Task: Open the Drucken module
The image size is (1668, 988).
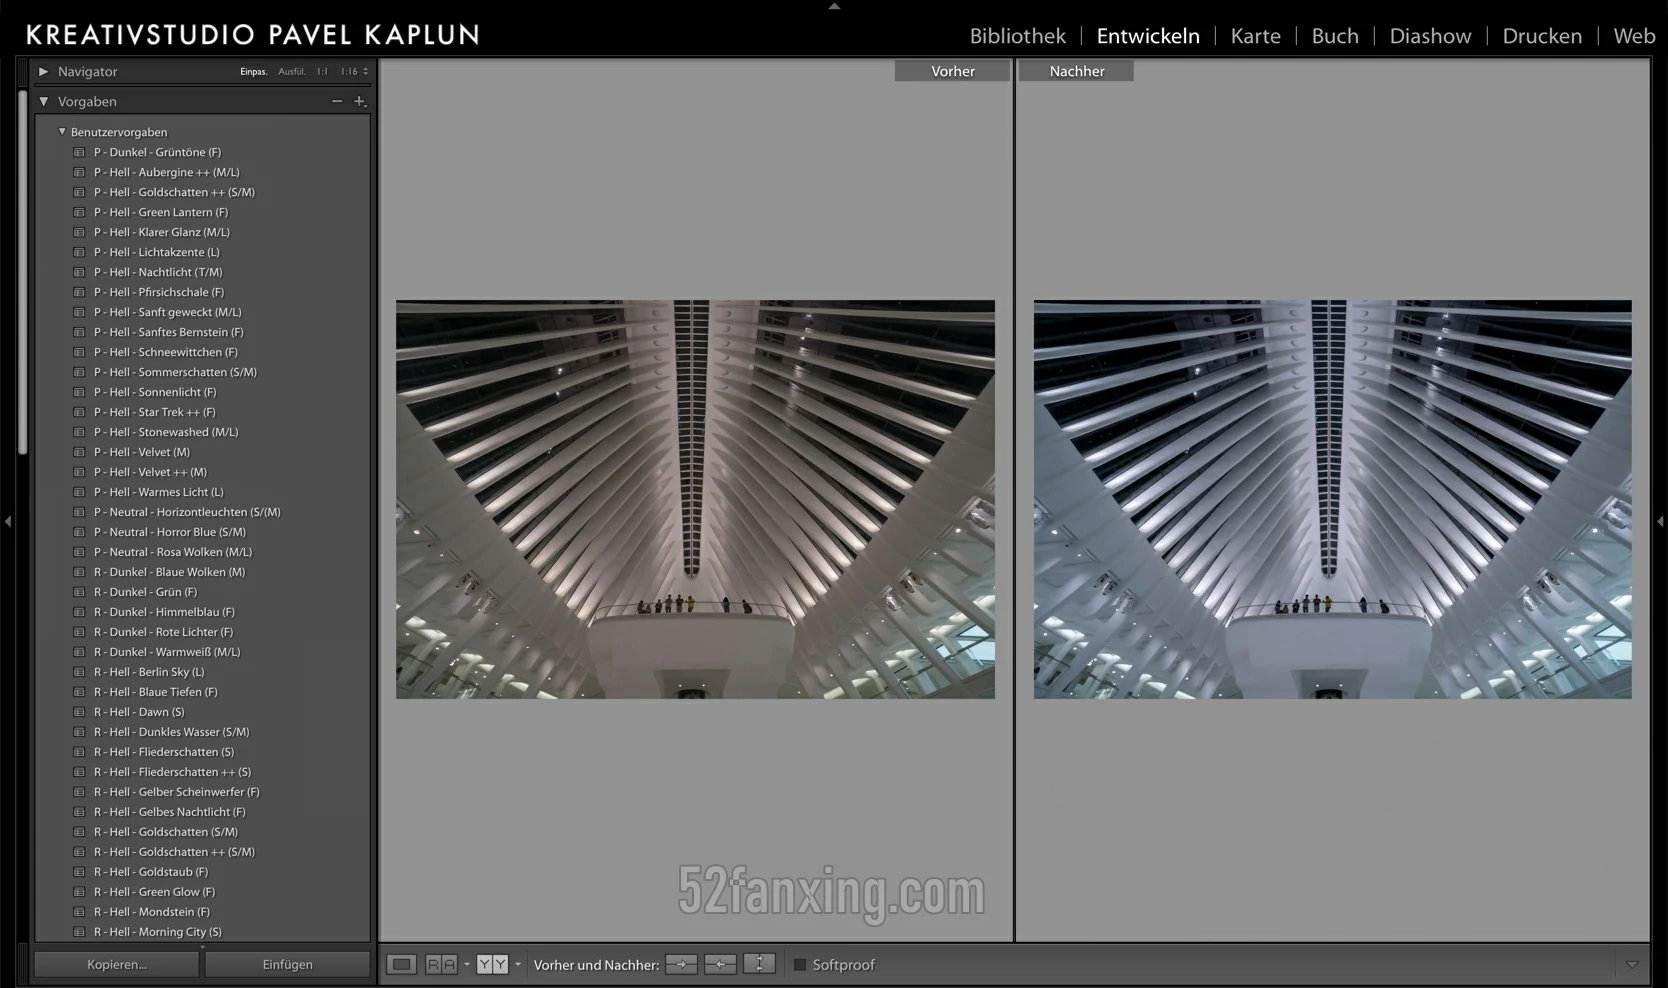Action: [1542, 36]
